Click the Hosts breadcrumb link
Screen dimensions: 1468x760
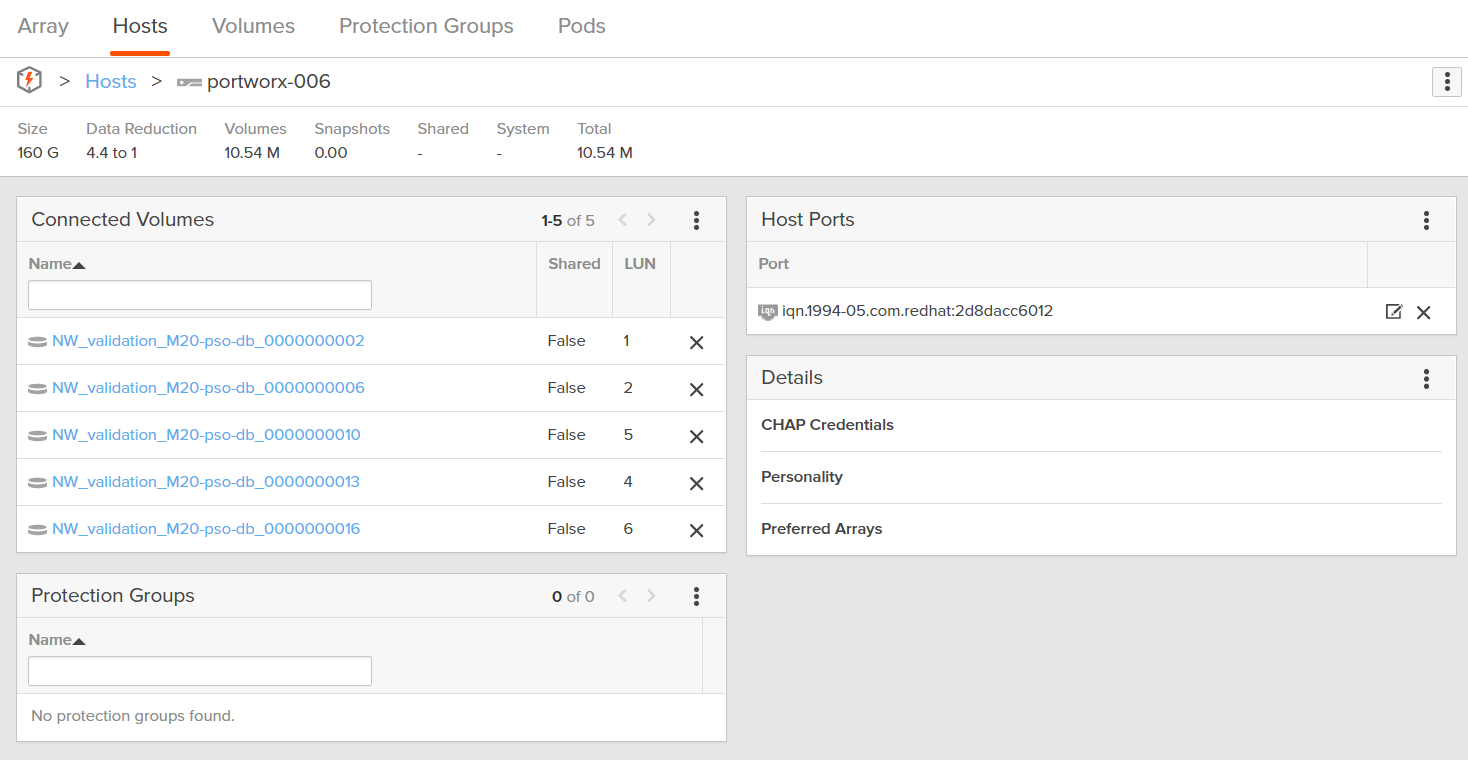point(110,82)
